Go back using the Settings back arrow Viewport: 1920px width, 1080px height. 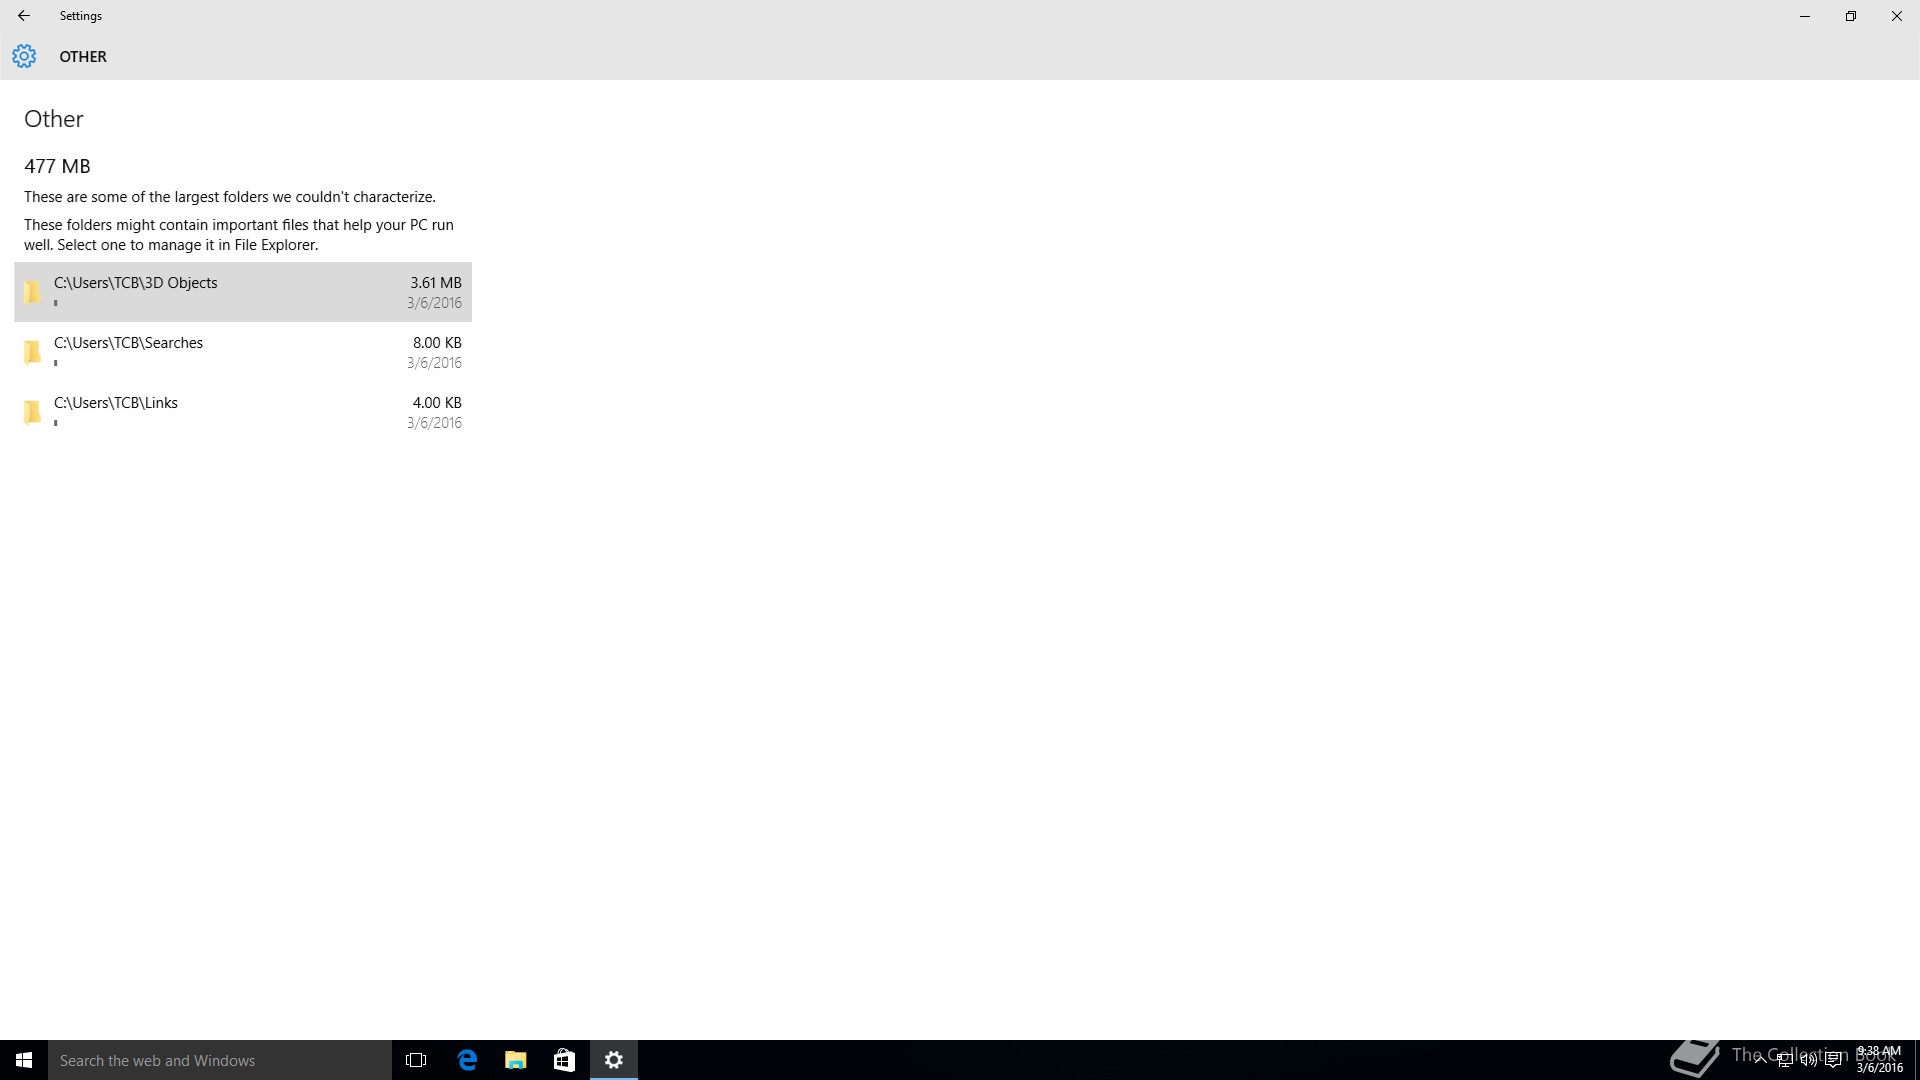point(24,16)
